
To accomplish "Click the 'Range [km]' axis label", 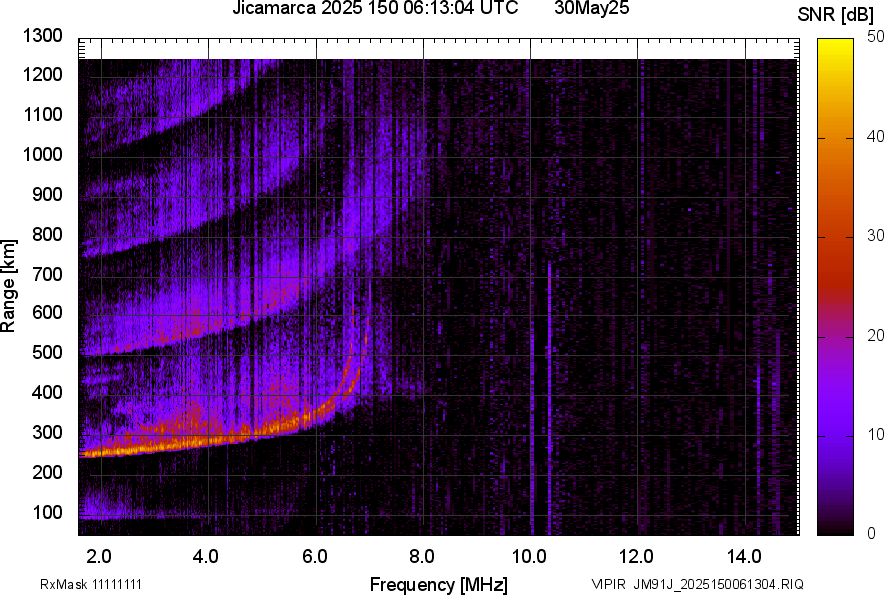I will click(8, 286).
